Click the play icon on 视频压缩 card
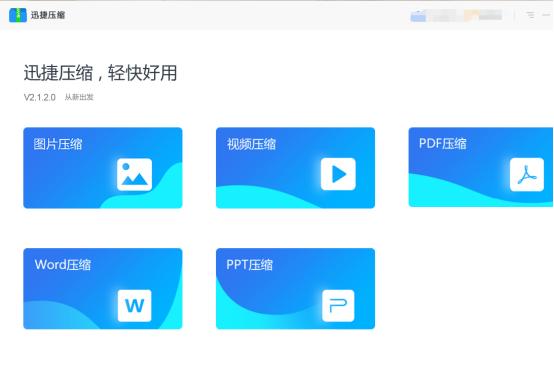The height and width of the screenshot is (376, 554). 338,174
